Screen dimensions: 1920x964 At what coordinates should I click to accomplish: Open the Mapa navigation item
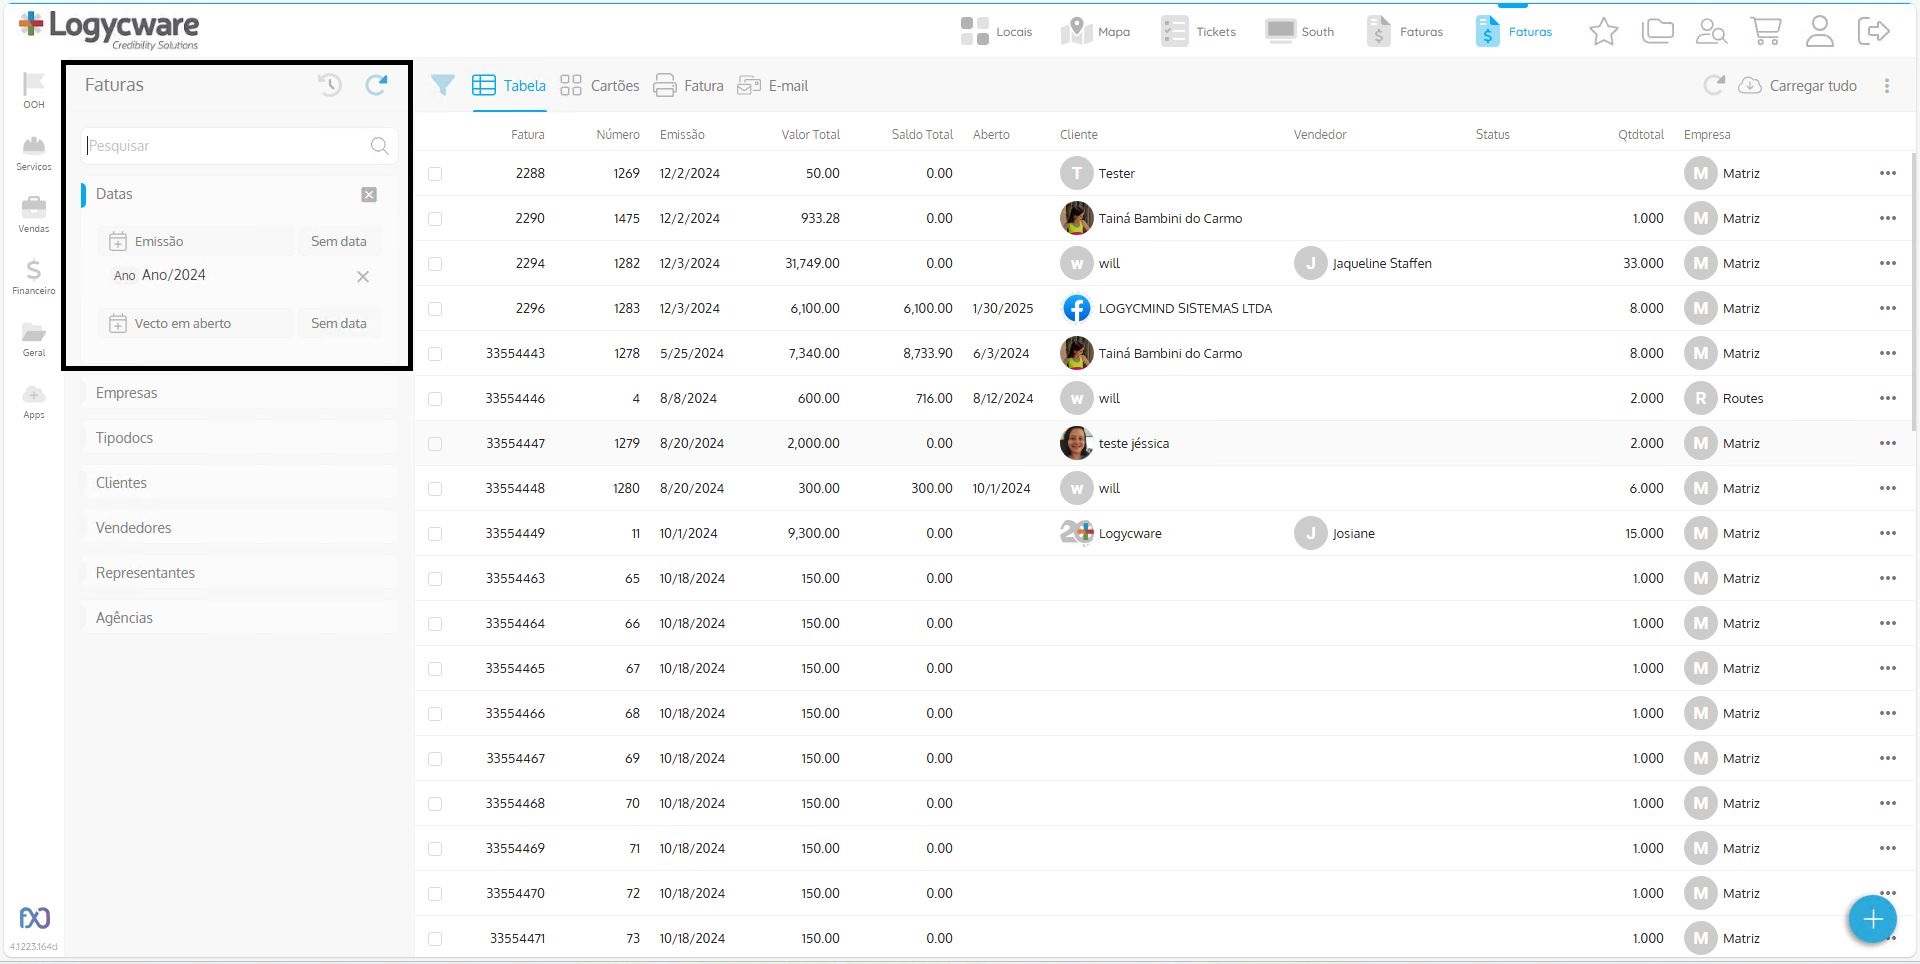(x=1095, y=32)
